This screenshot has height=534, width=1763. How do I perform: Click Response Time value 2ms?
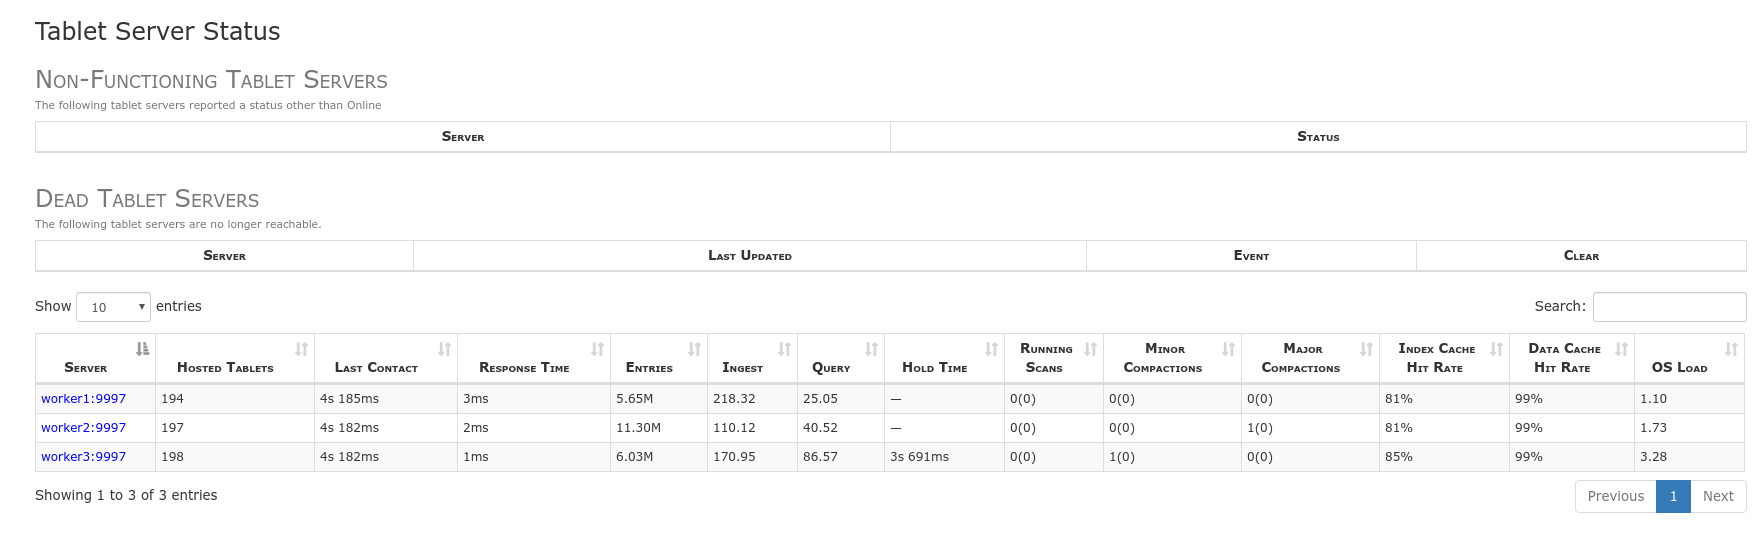(475, 428)
